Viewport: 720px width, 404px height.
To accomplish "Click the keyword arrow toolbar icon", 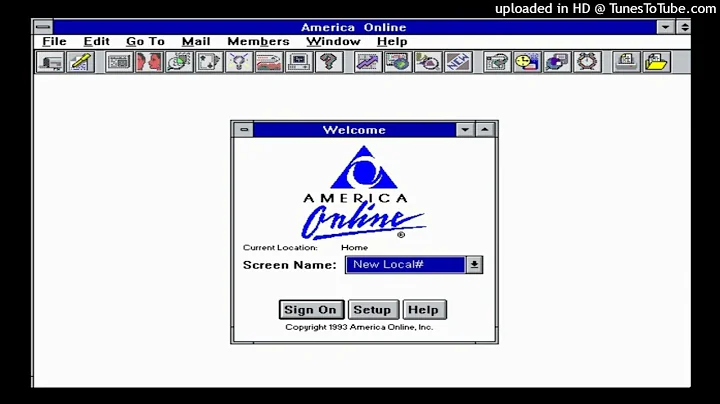I will pos(497,62).
